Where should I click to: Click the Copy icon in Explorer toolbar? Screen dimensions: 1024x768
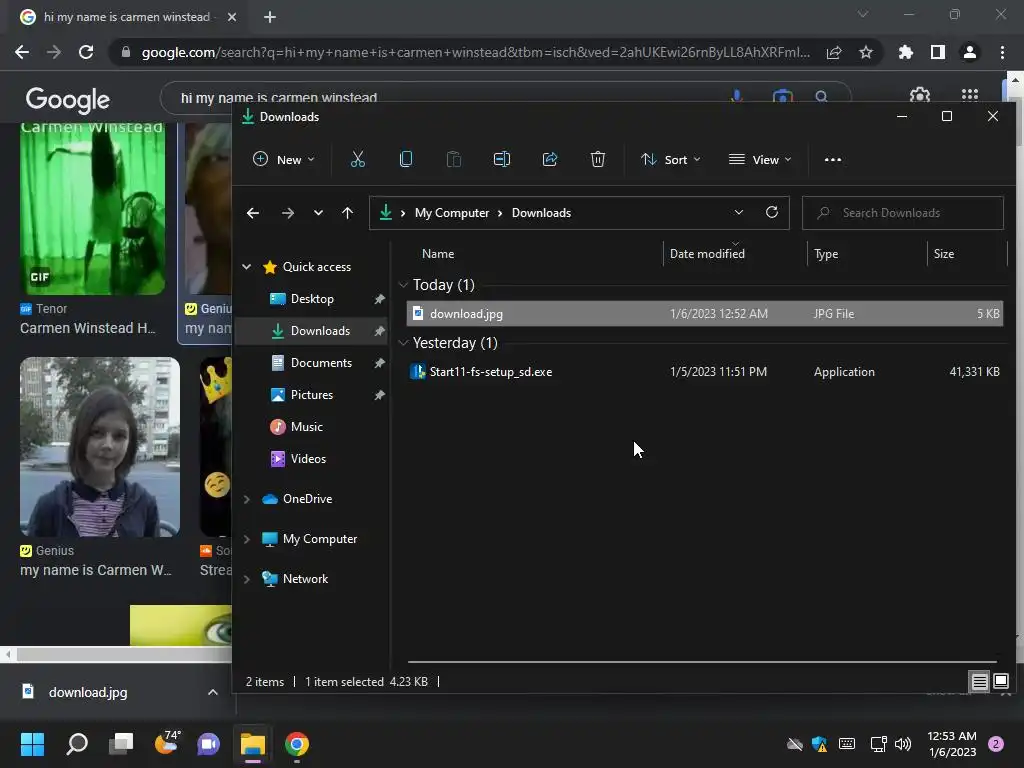point(406,159)
